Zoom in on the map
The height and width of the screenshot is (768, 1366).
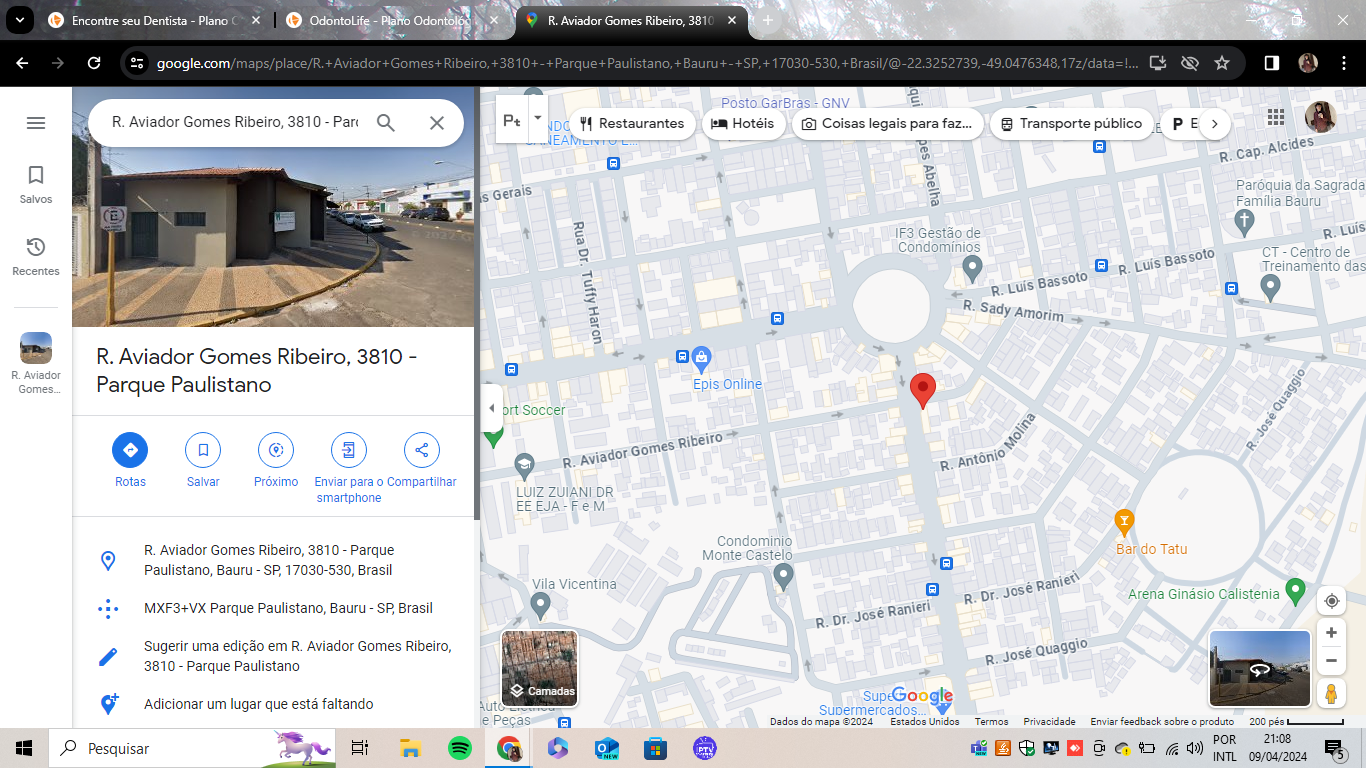1331,633
